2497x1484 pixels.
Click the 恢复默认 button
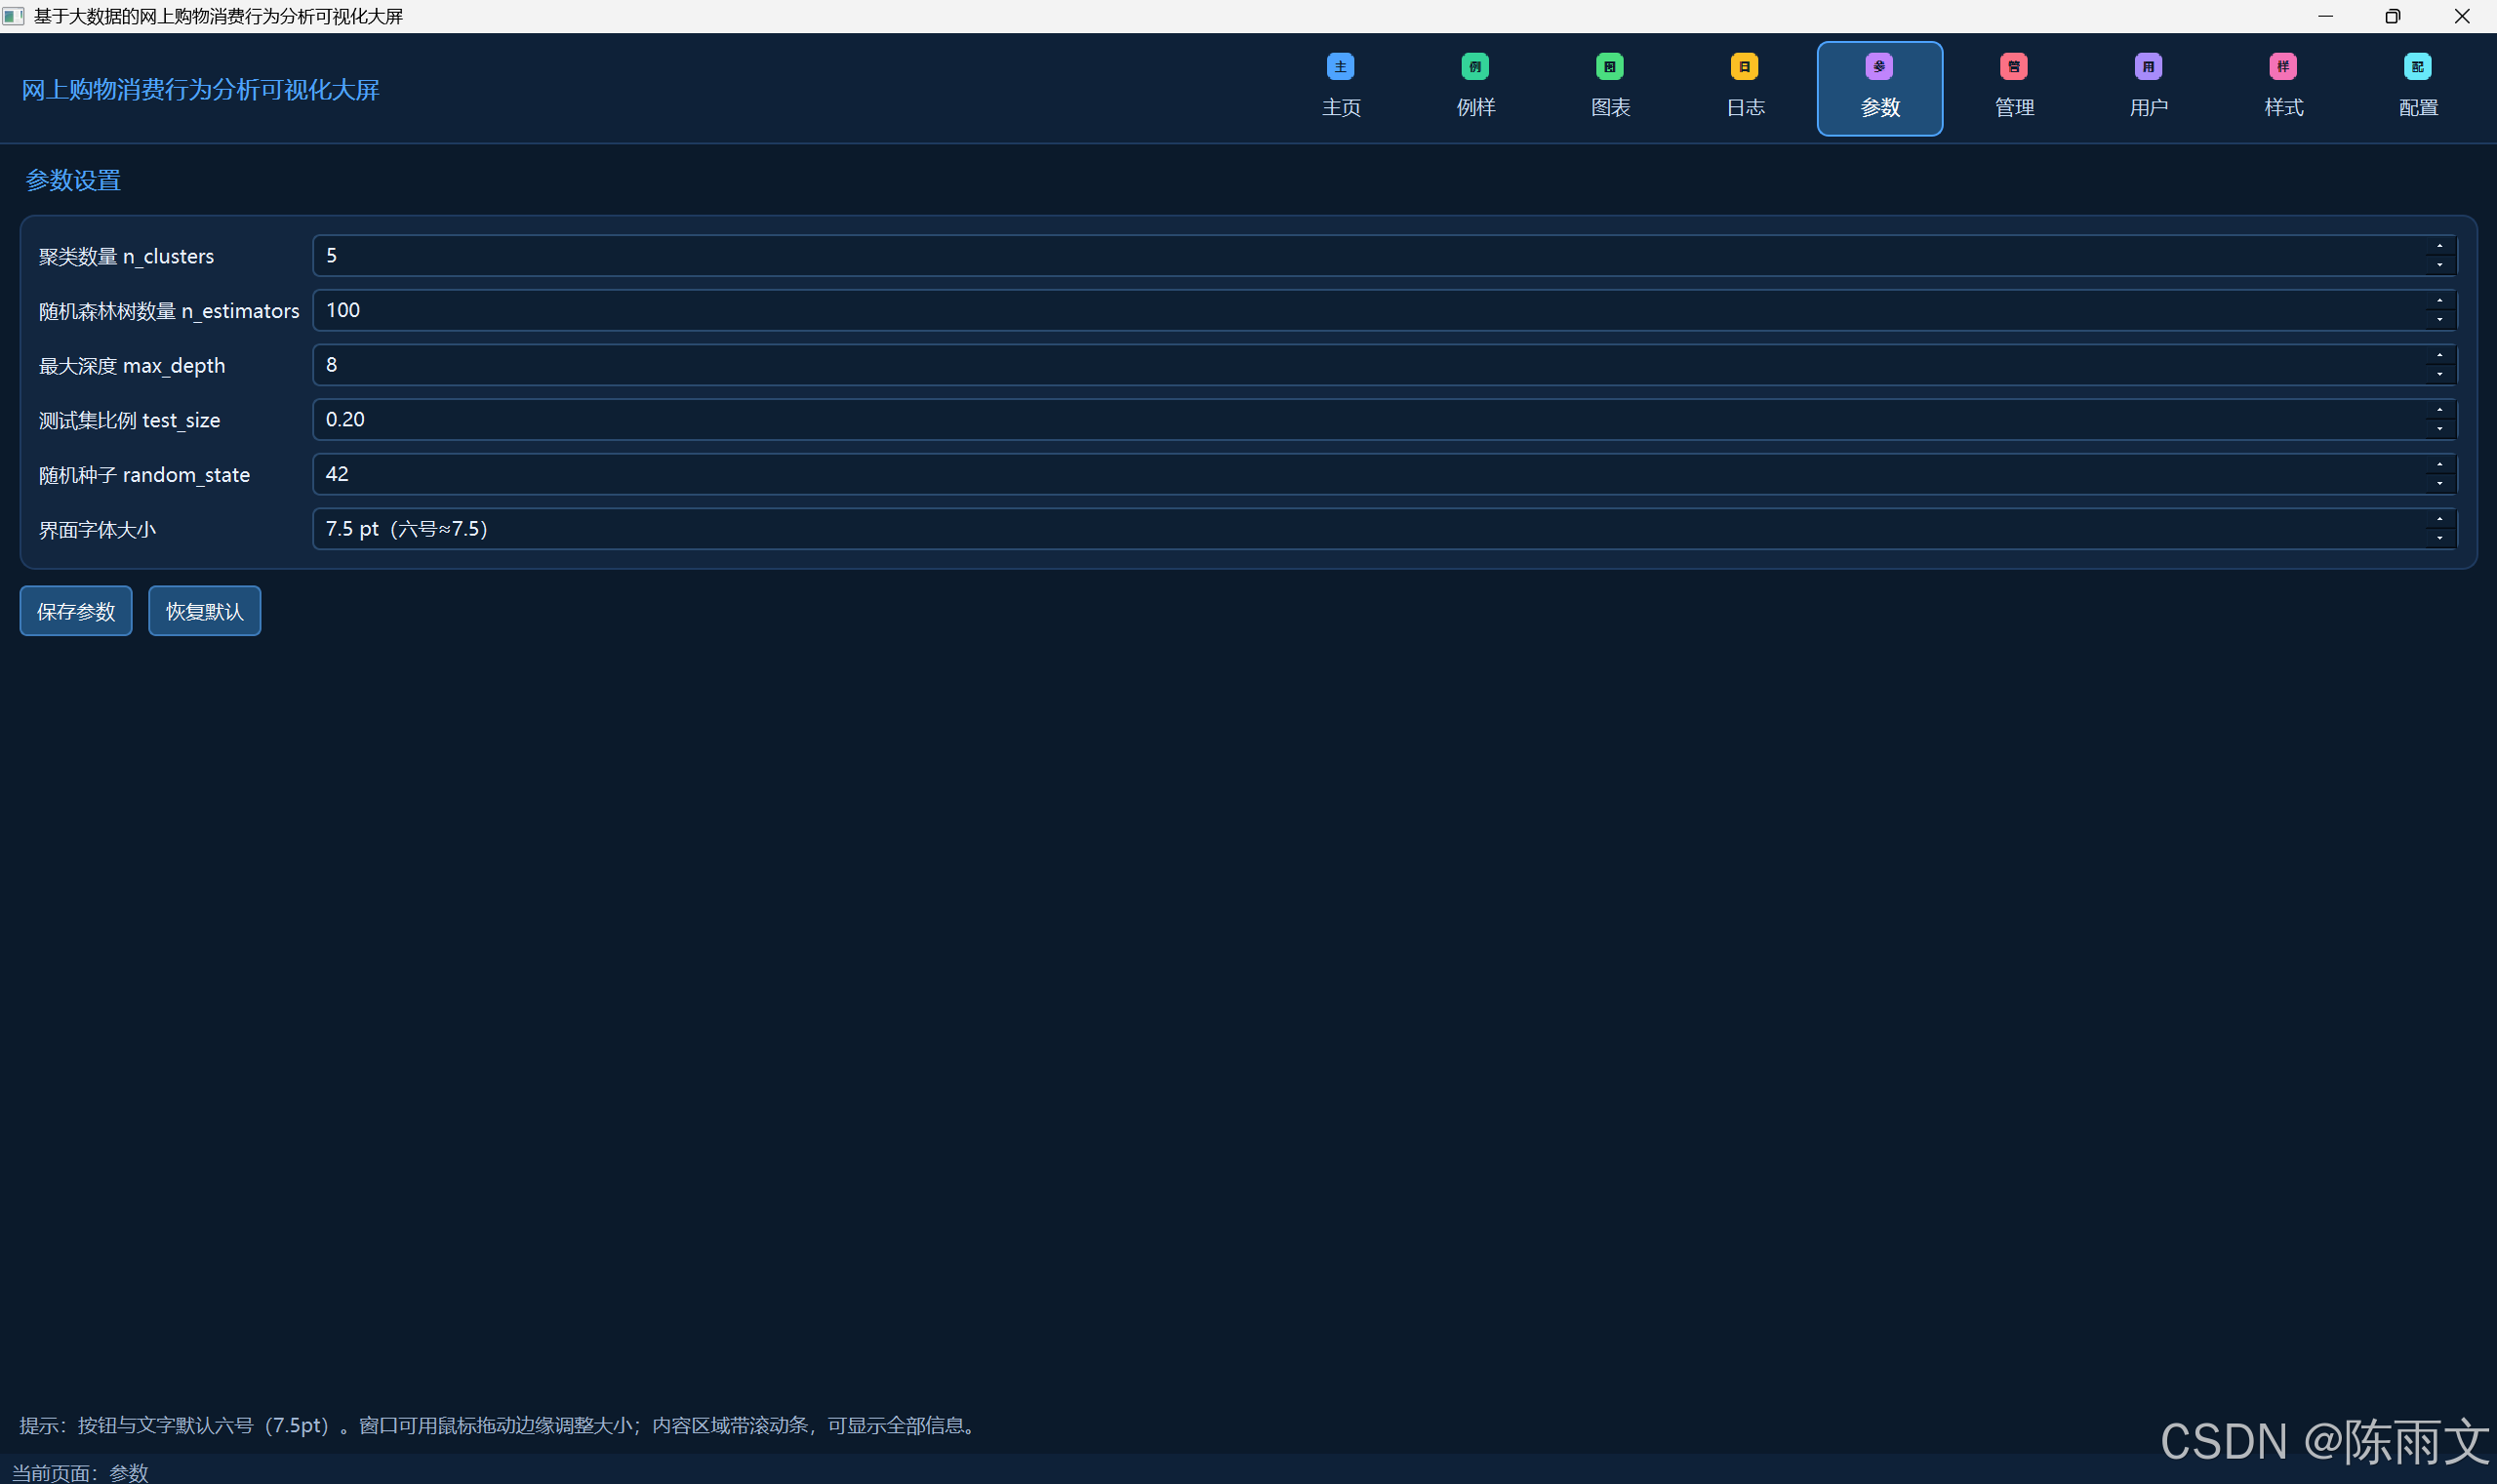tap(204, 611)
